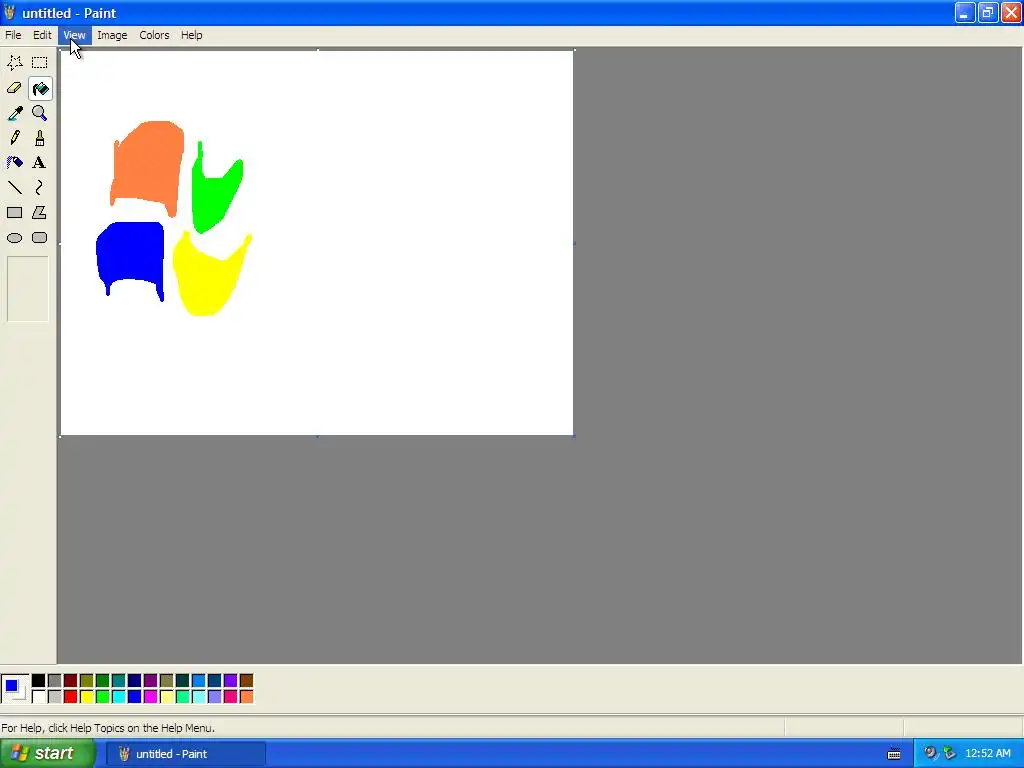
Task: Select the lime green palette swatch
Action: [103, 697]
